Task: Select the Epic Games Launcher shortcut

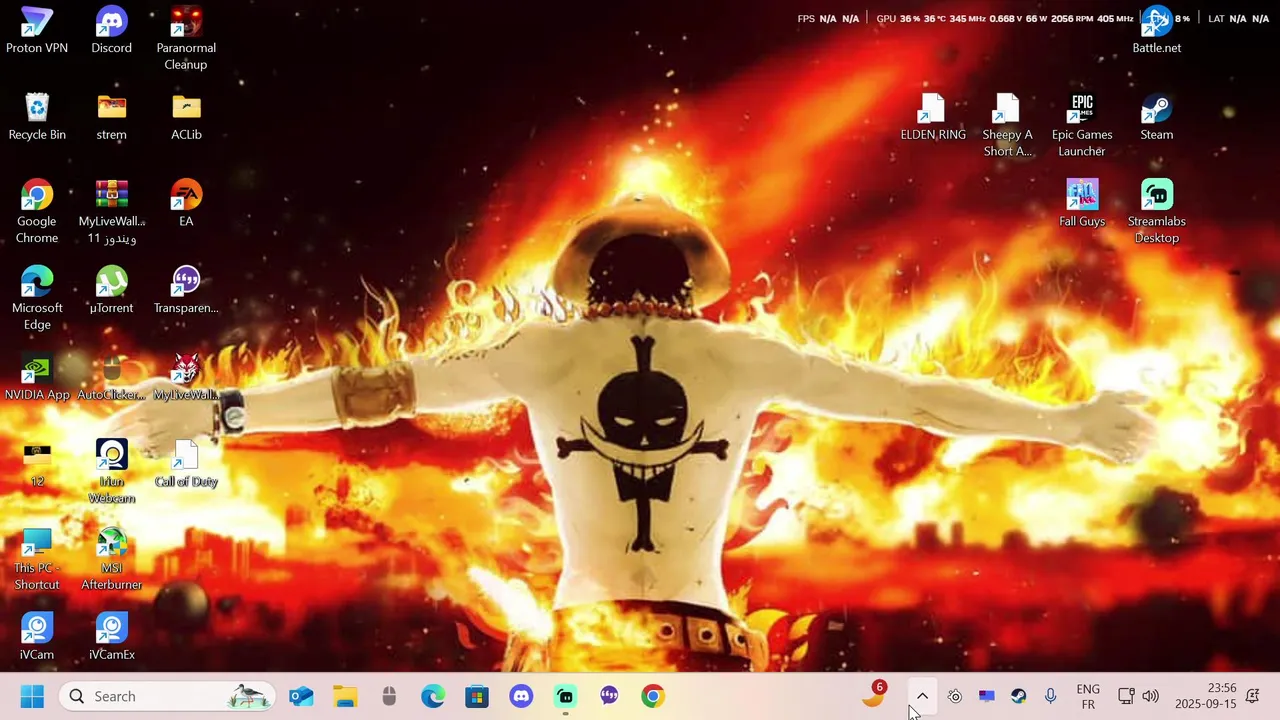Action: [1082, 125]
